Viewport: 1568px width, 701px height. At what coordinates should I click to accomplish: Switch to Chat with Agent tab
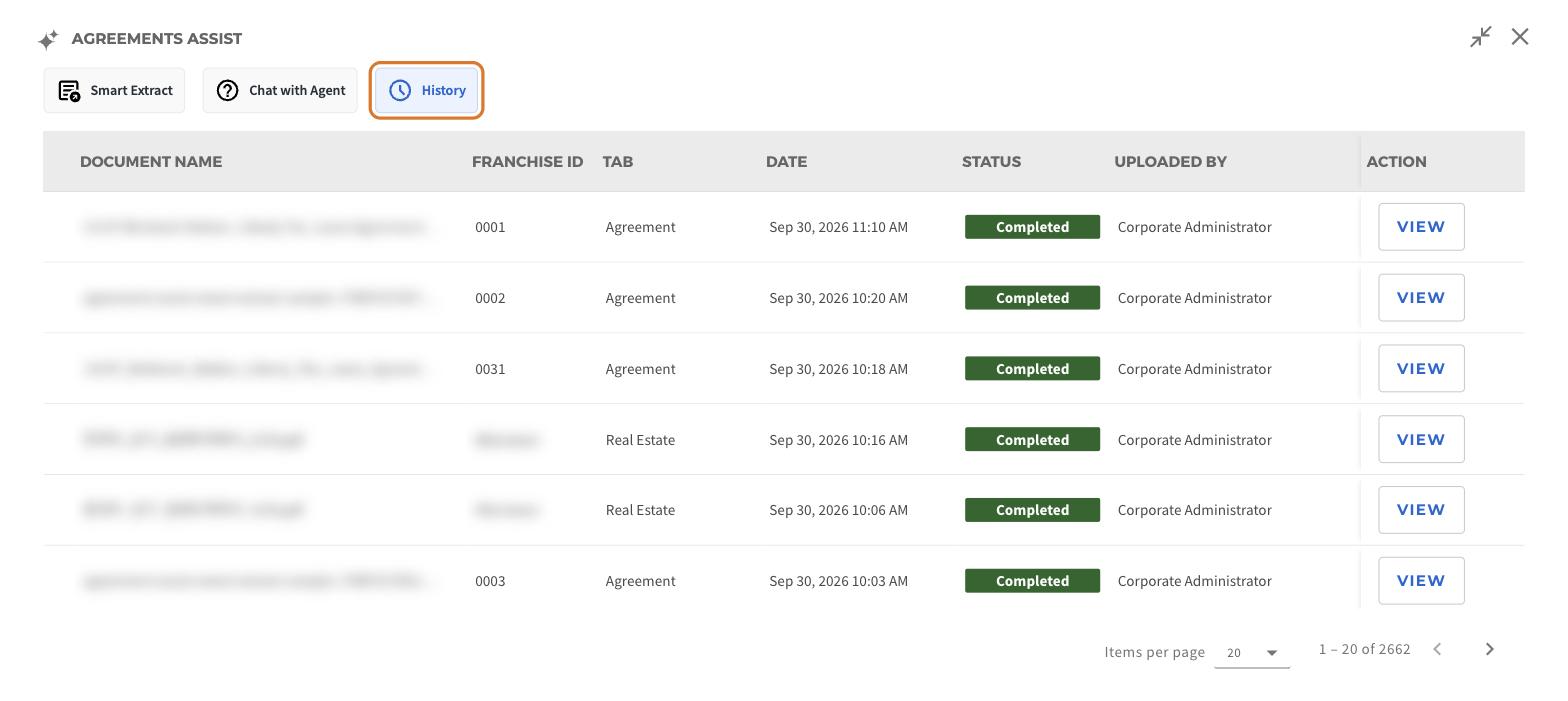[x=280, y=90]
